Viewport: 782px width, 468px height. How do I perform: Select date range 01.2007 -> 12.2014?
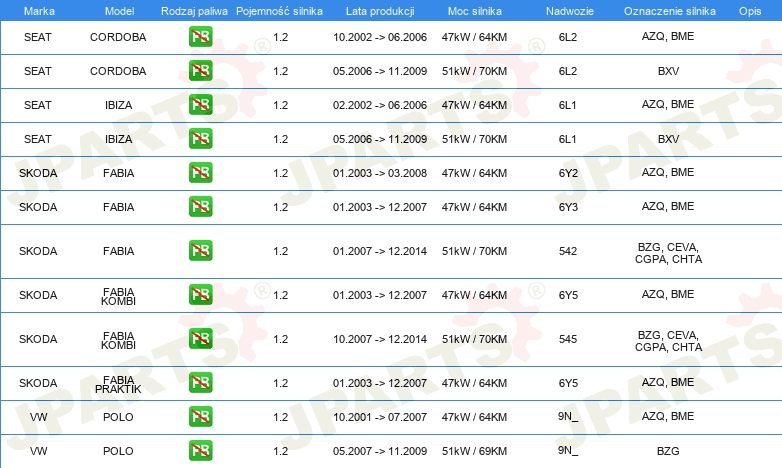tap(380, 251)
